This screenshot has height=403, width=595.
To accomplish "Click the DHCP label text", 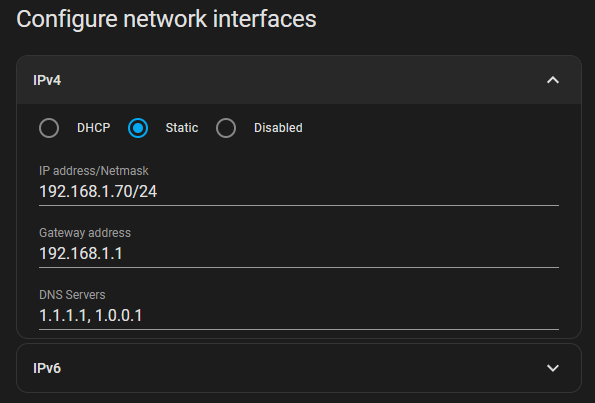I will point(93,128).
